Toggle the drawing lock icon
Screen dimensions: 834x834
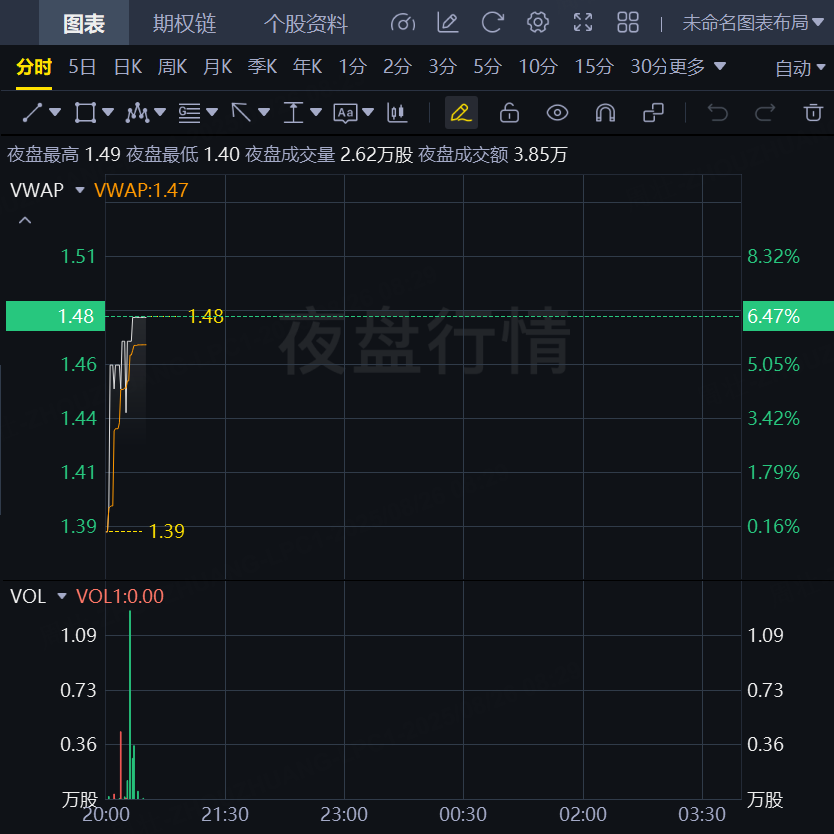pos(509,112)
